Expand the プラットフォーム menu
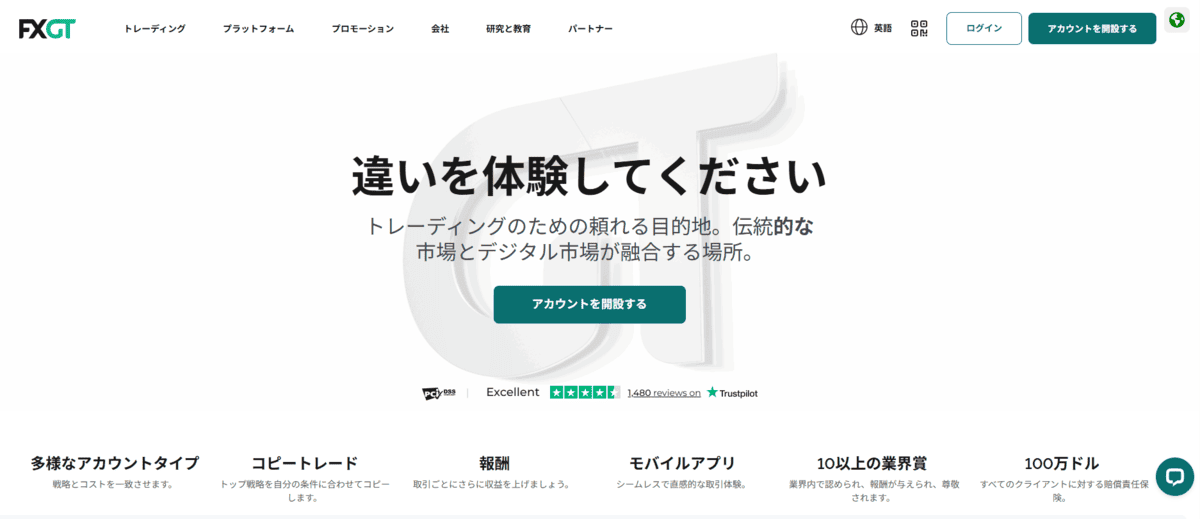The height and width of the screenshot is (519, 1200). [258, 29]
